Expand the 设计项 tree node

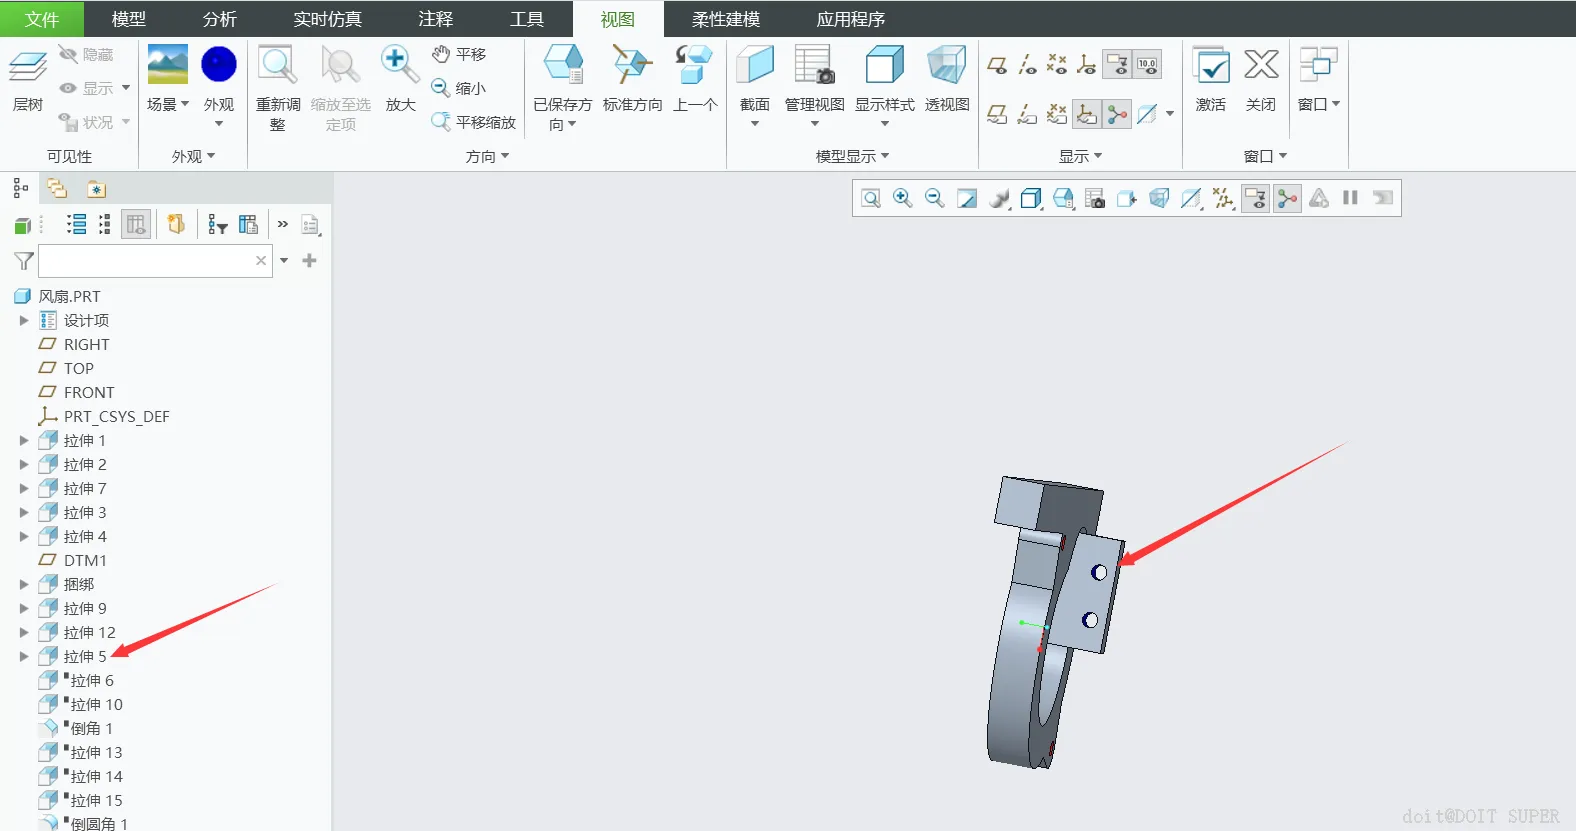(x=24, y=321)
